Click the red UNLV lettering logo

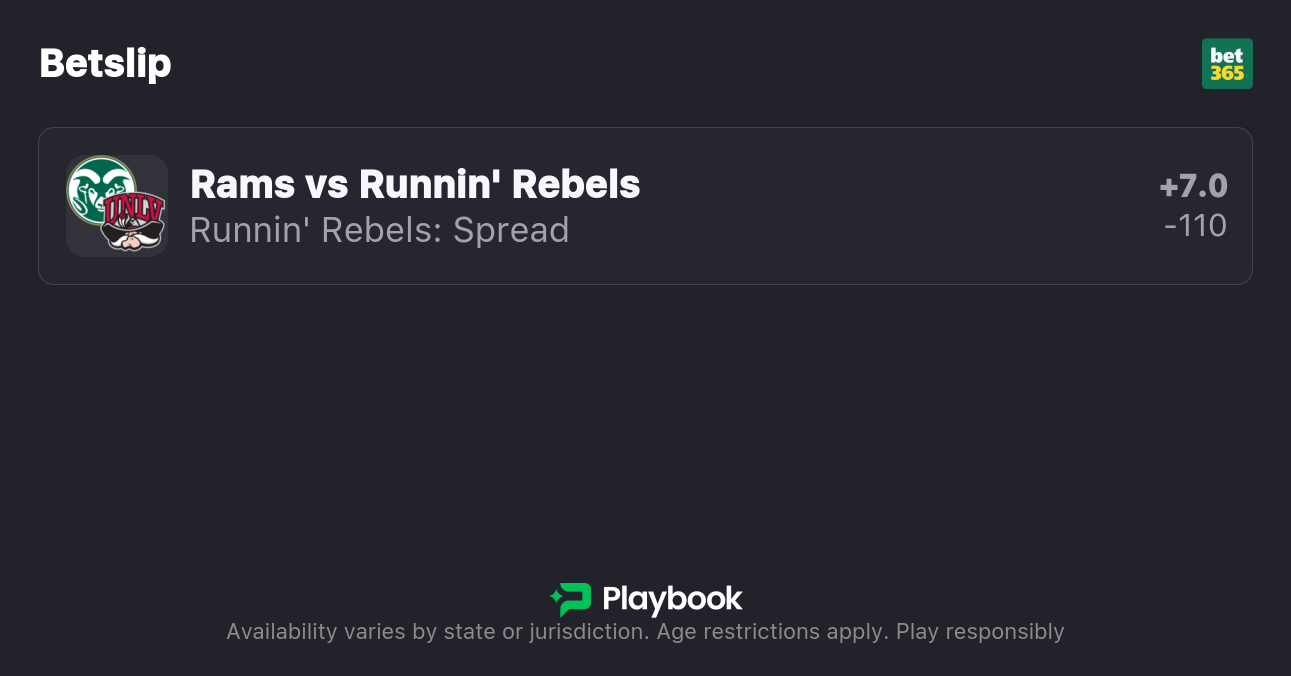coord(132,209)
